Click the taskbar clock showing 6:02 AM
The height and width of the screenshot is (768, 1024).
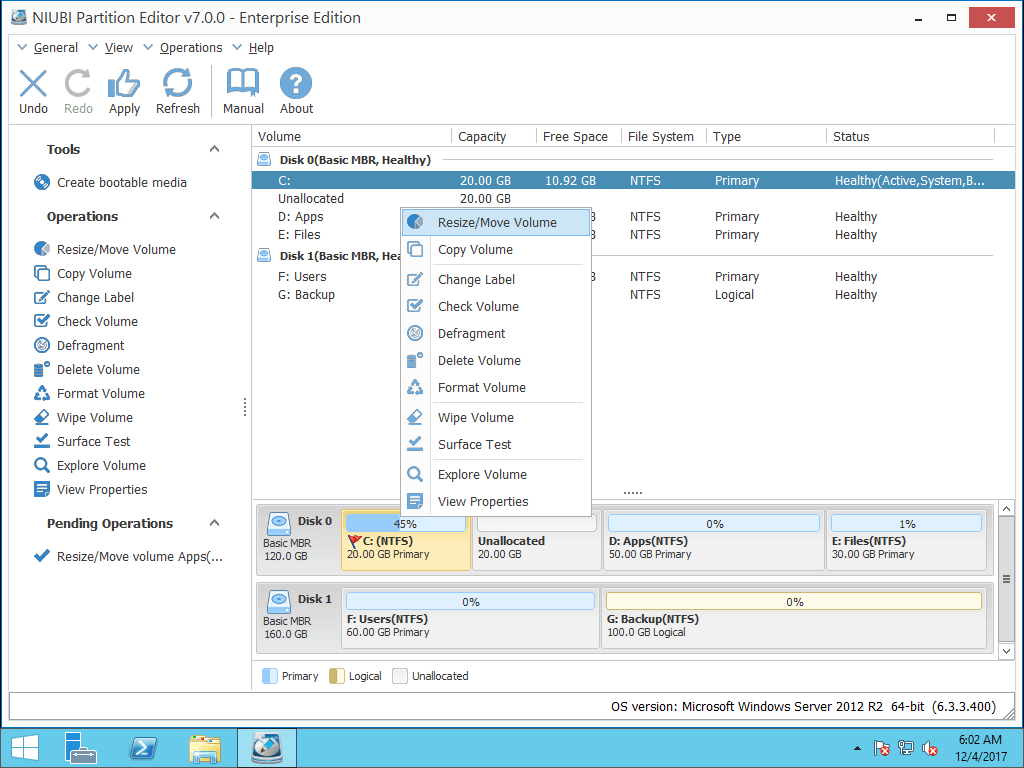pos(980,748)
